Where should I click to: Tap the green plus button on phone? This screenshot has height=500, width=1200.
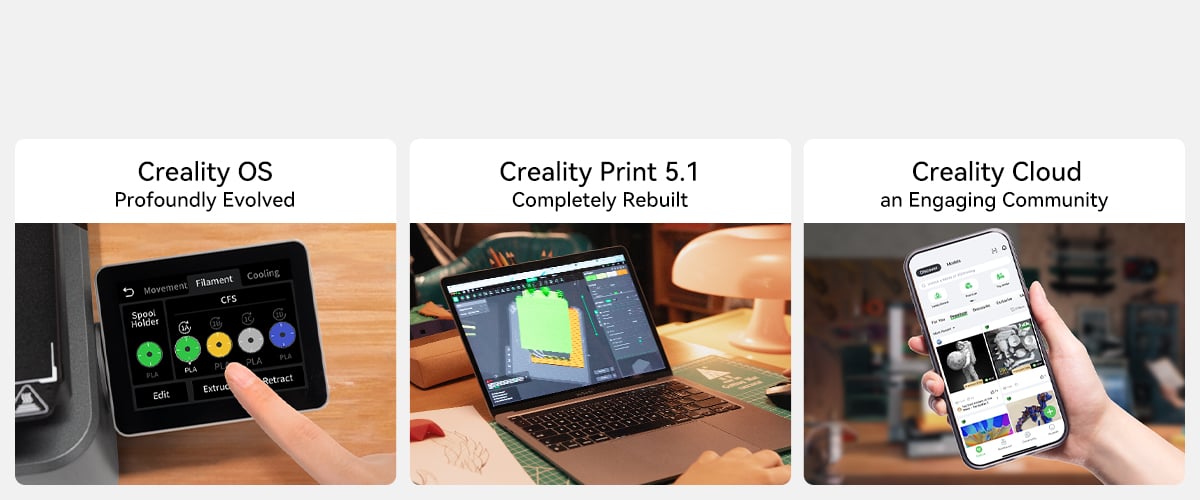[1048, 411]
